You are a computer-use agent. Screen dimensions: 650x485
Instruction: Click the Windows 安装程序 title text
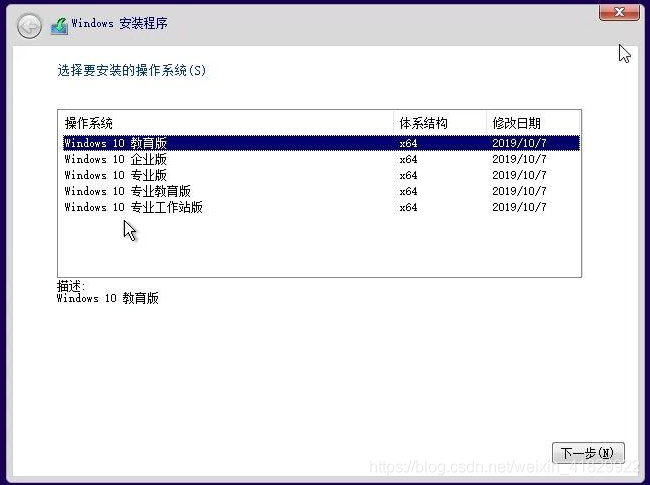[x=120, y=23]
